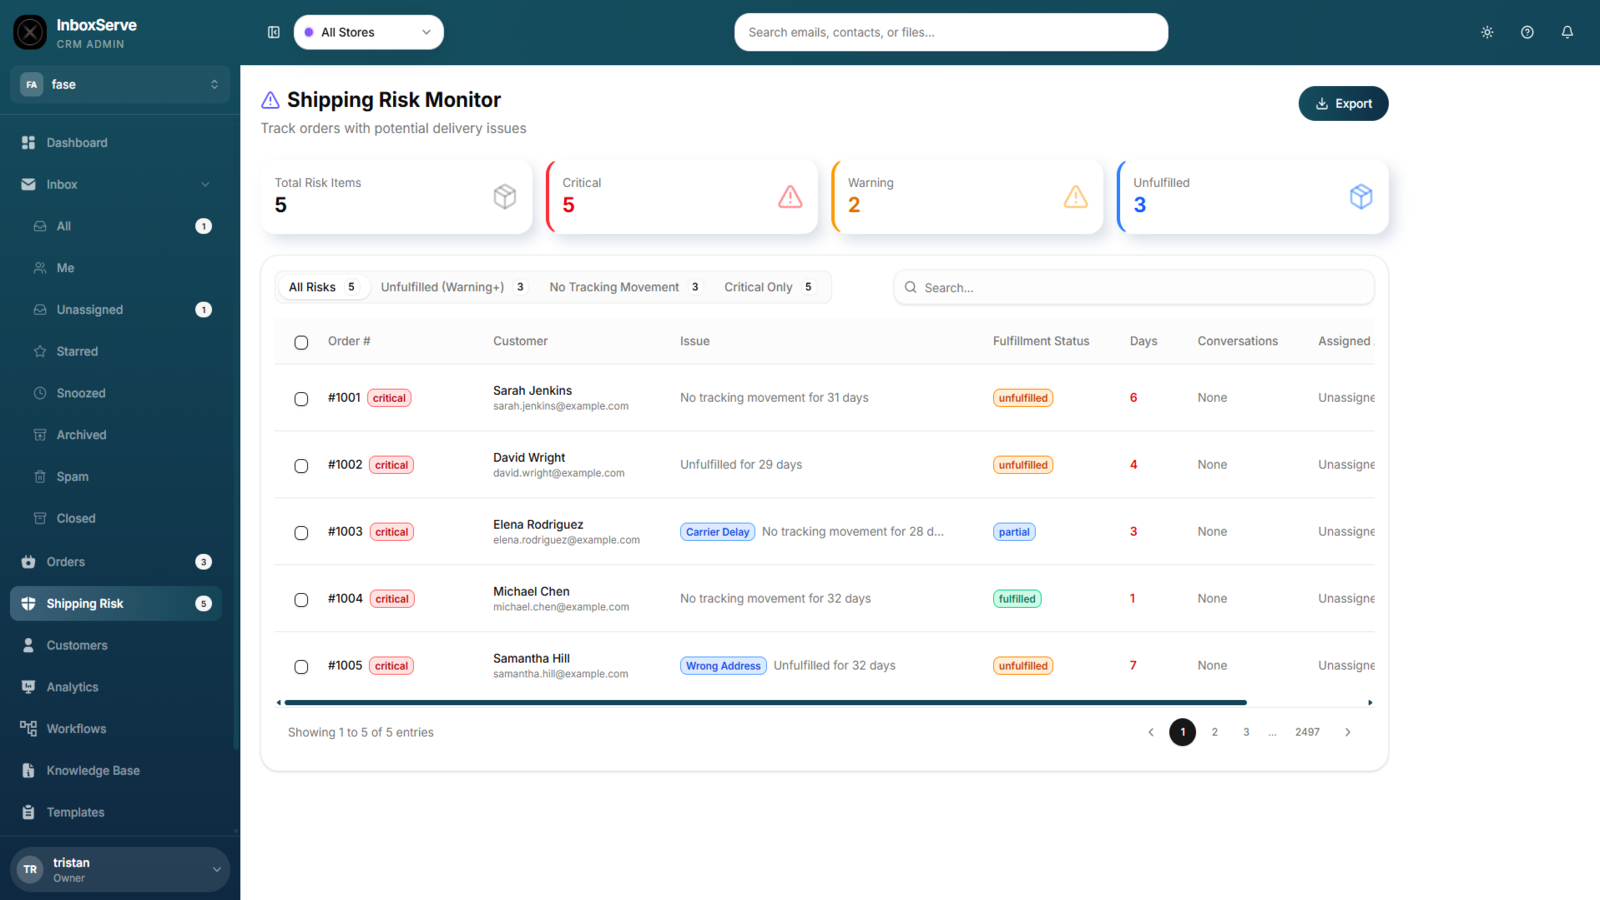Click the Analytics chart icon
The width and height of the screenshot is (1600, 900).
(x=28, y=687)
